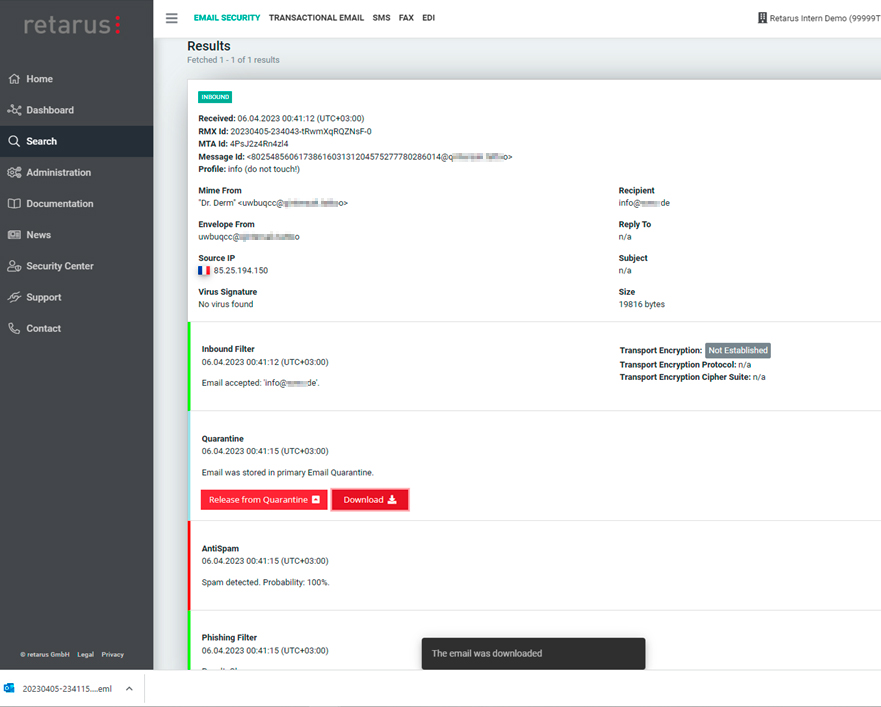Click the retarus GmbH copyright link
The width and height of the screenshot is (881, 707).
(45, 654)
